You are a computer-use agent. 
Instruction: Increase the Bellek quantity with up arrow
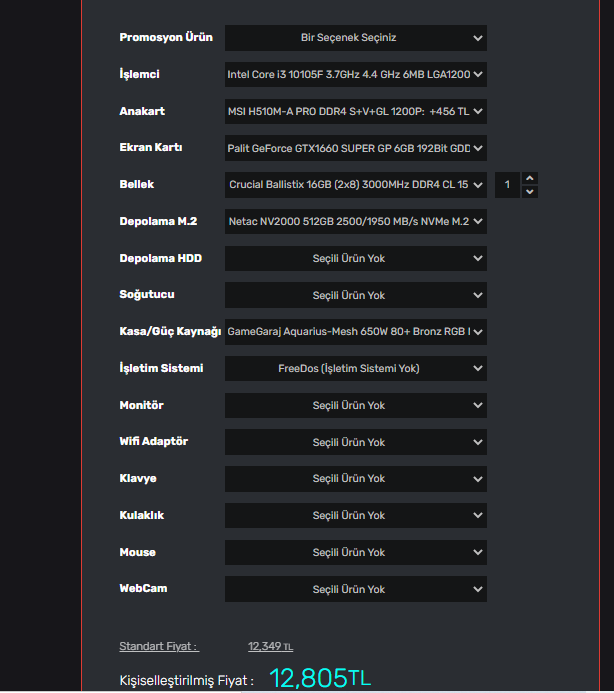coord(530,179)
